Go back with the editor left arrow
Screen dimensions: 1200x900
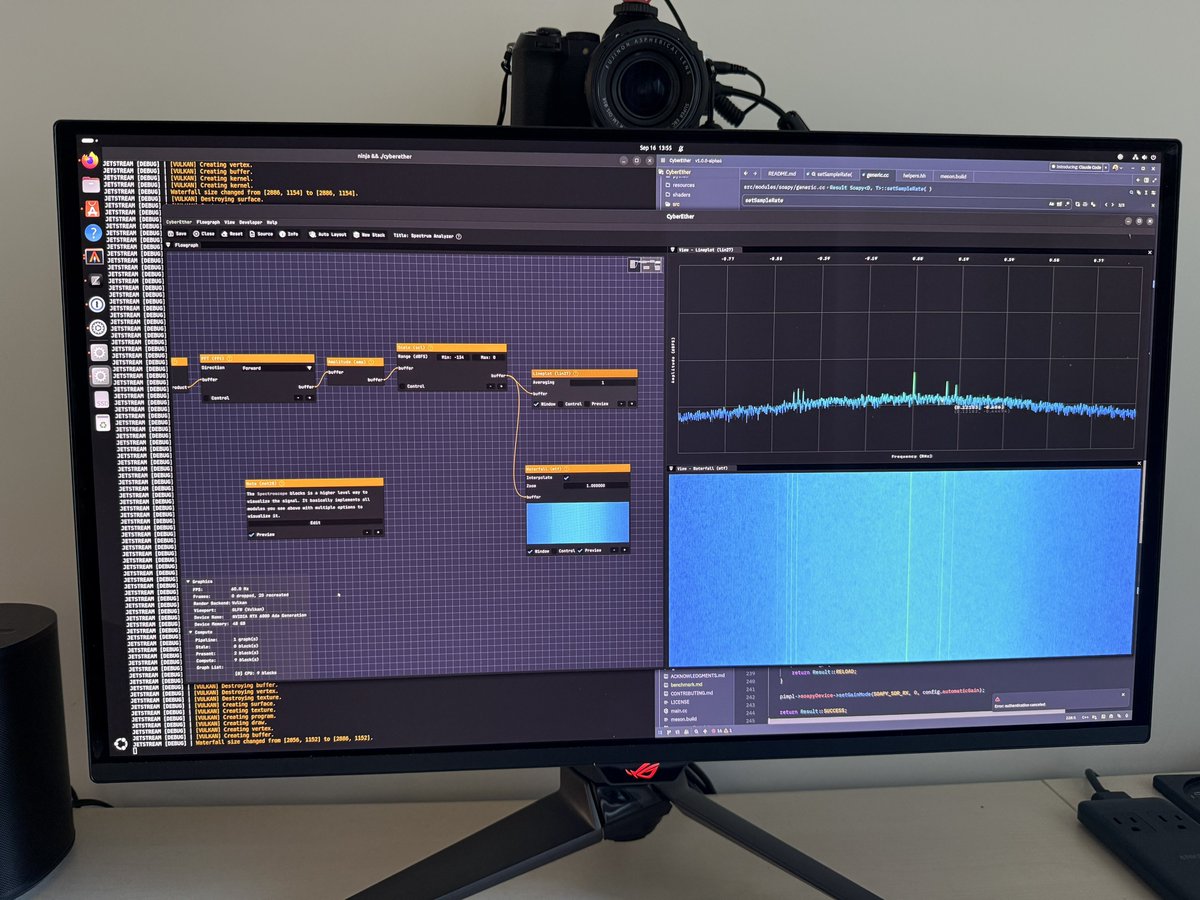click(x=745, y=173)
